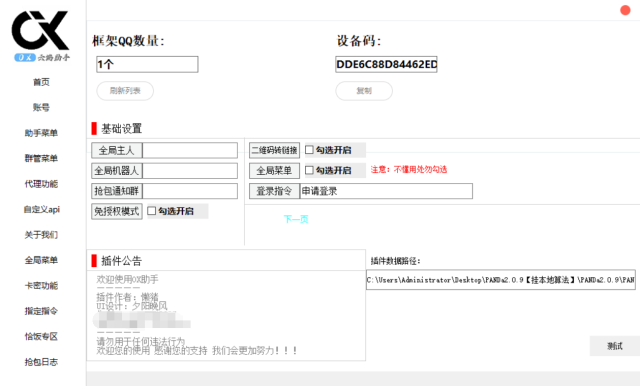Viewport: 640px width, 386px height.
Task: Click the 抢包通知群 label button
Action: [x=117, y=191]
